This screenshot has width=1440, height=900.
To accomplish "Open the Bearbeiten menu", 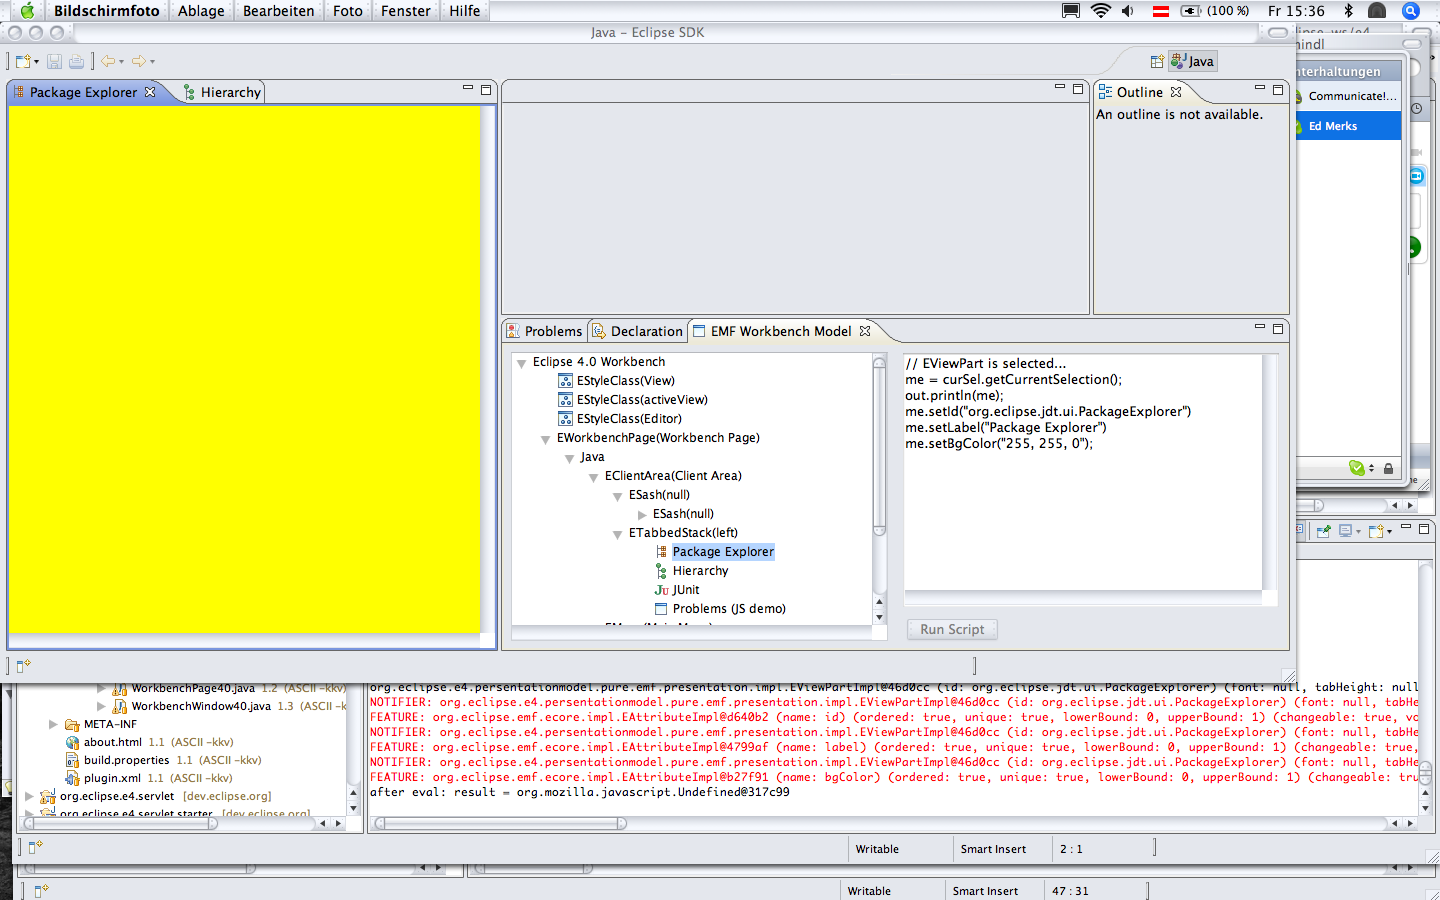I will pos(278,11).
